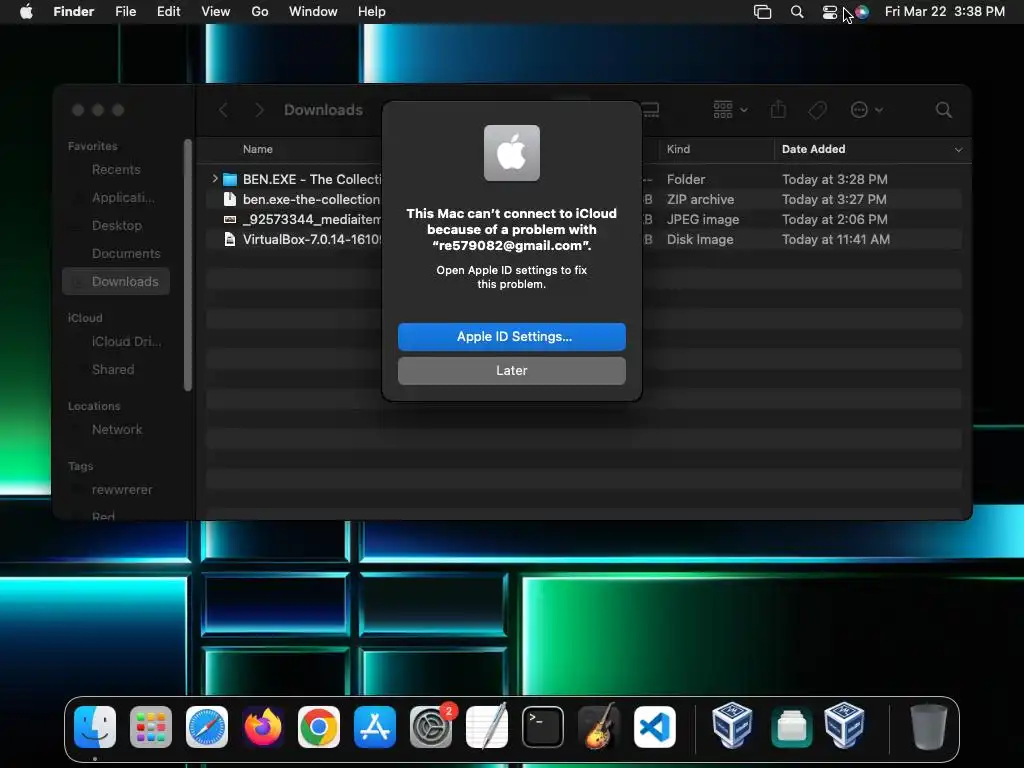Open Control Center in the menu bar
This screenshot has height=768, width=1024.
point(829,12)
